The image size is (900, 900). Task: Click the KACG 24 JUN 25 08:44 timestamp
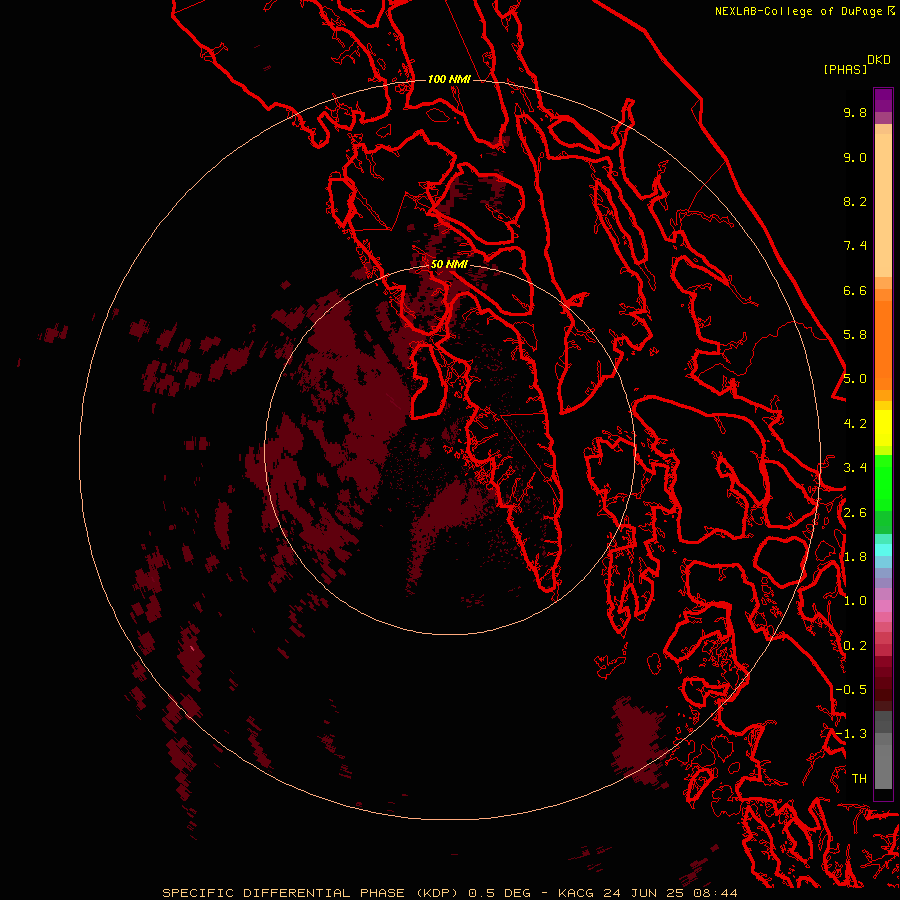pyautogui.click(x=647, y=893)
